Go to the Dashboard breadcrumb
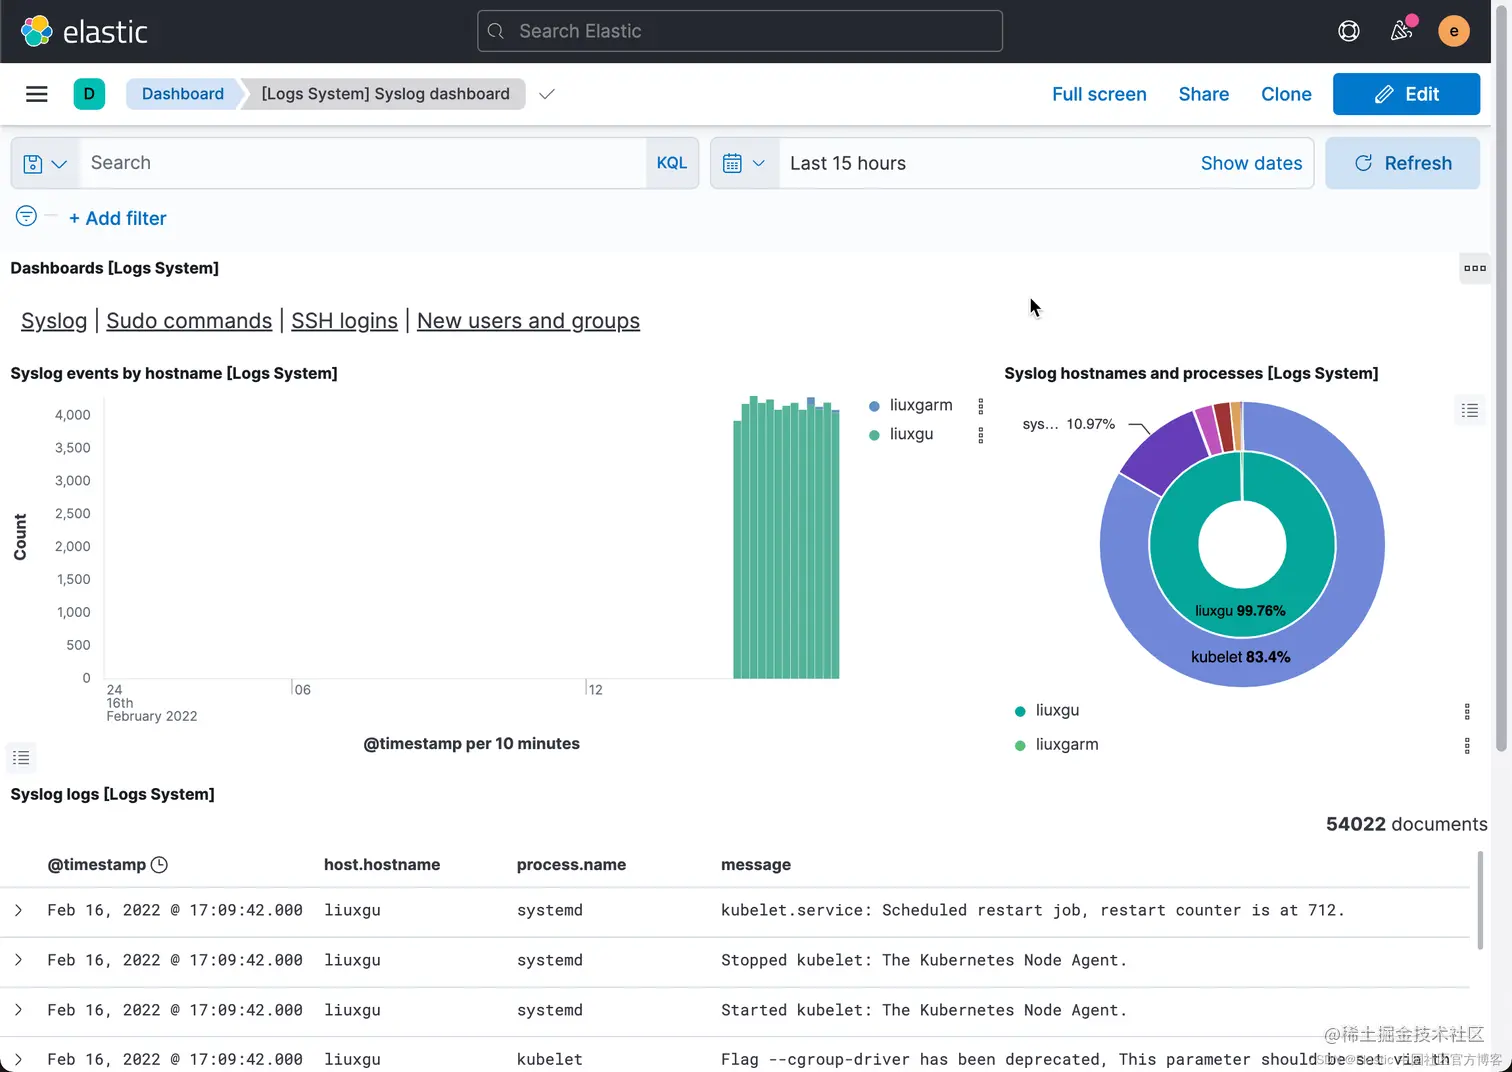The height and width of the screenshot is (1072, 1512). tap(183, 94)
